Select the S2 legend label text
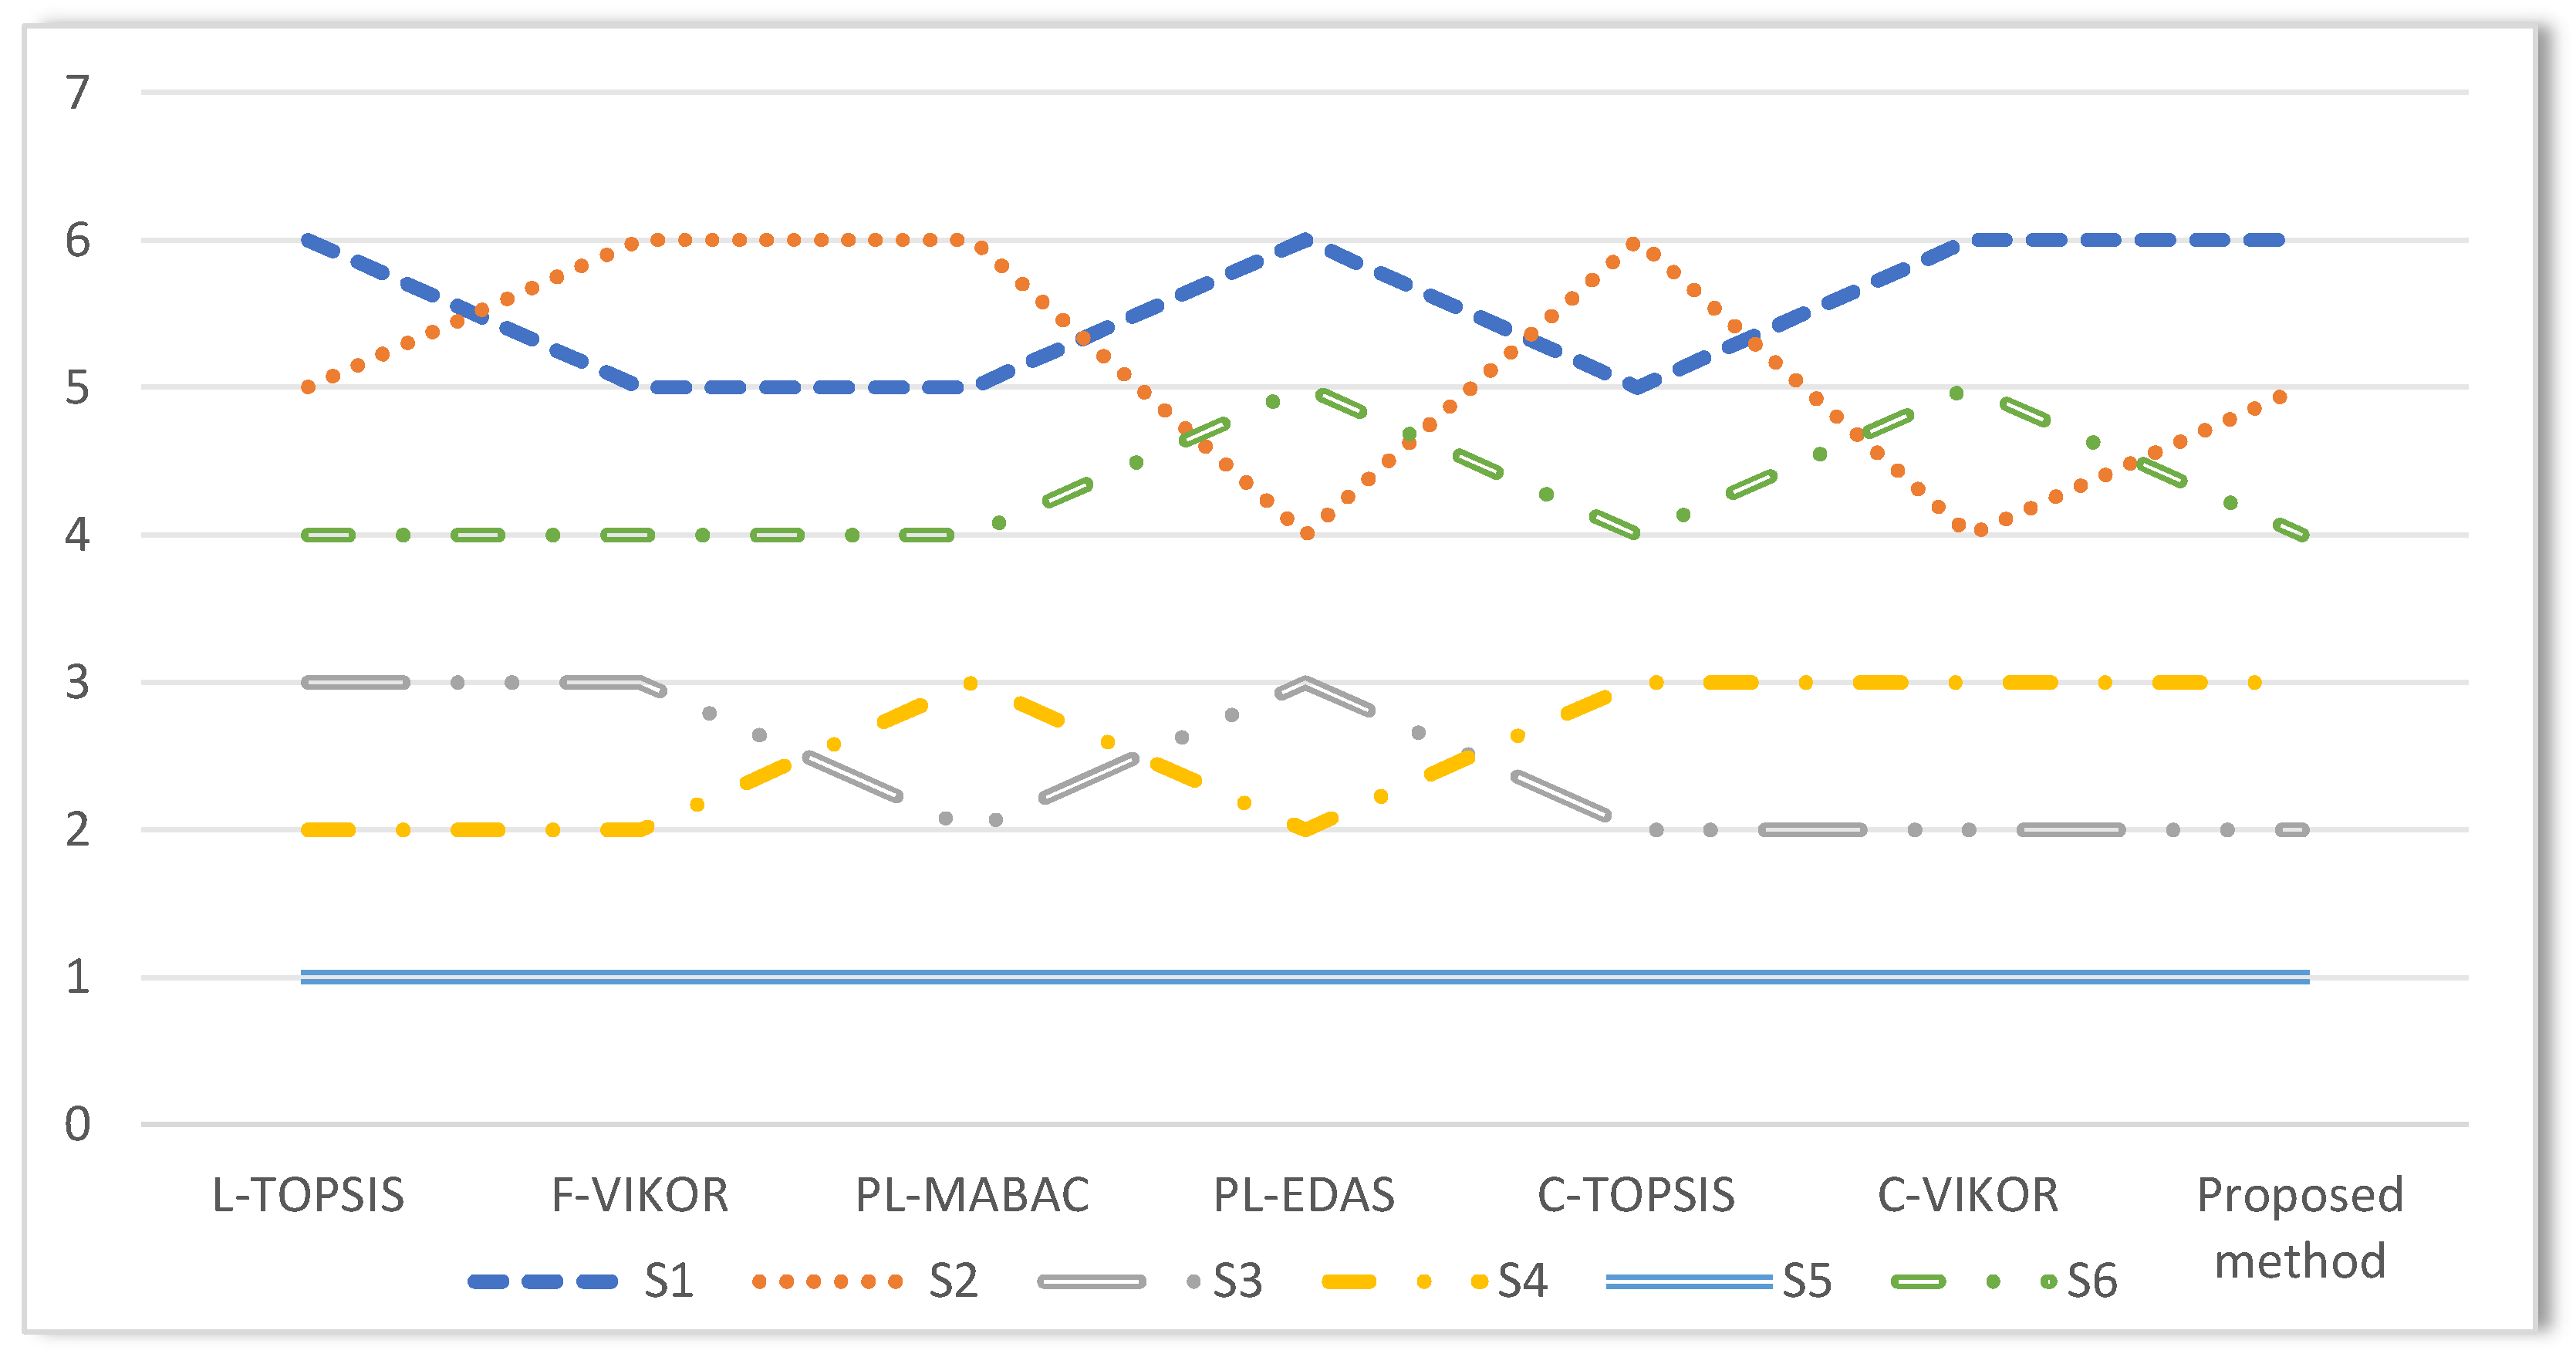Image resolution: width=2576 pixels, height=1364 pixels. tap(953, 1281)
